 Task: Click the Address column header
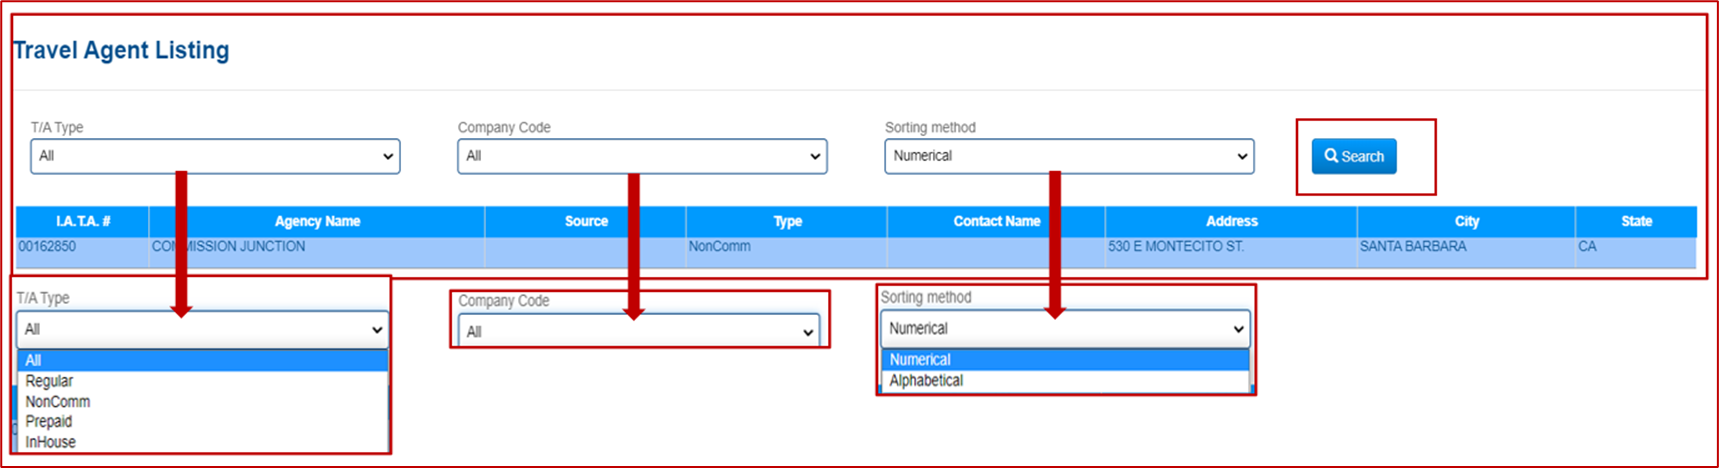[x=1231, y=221]
